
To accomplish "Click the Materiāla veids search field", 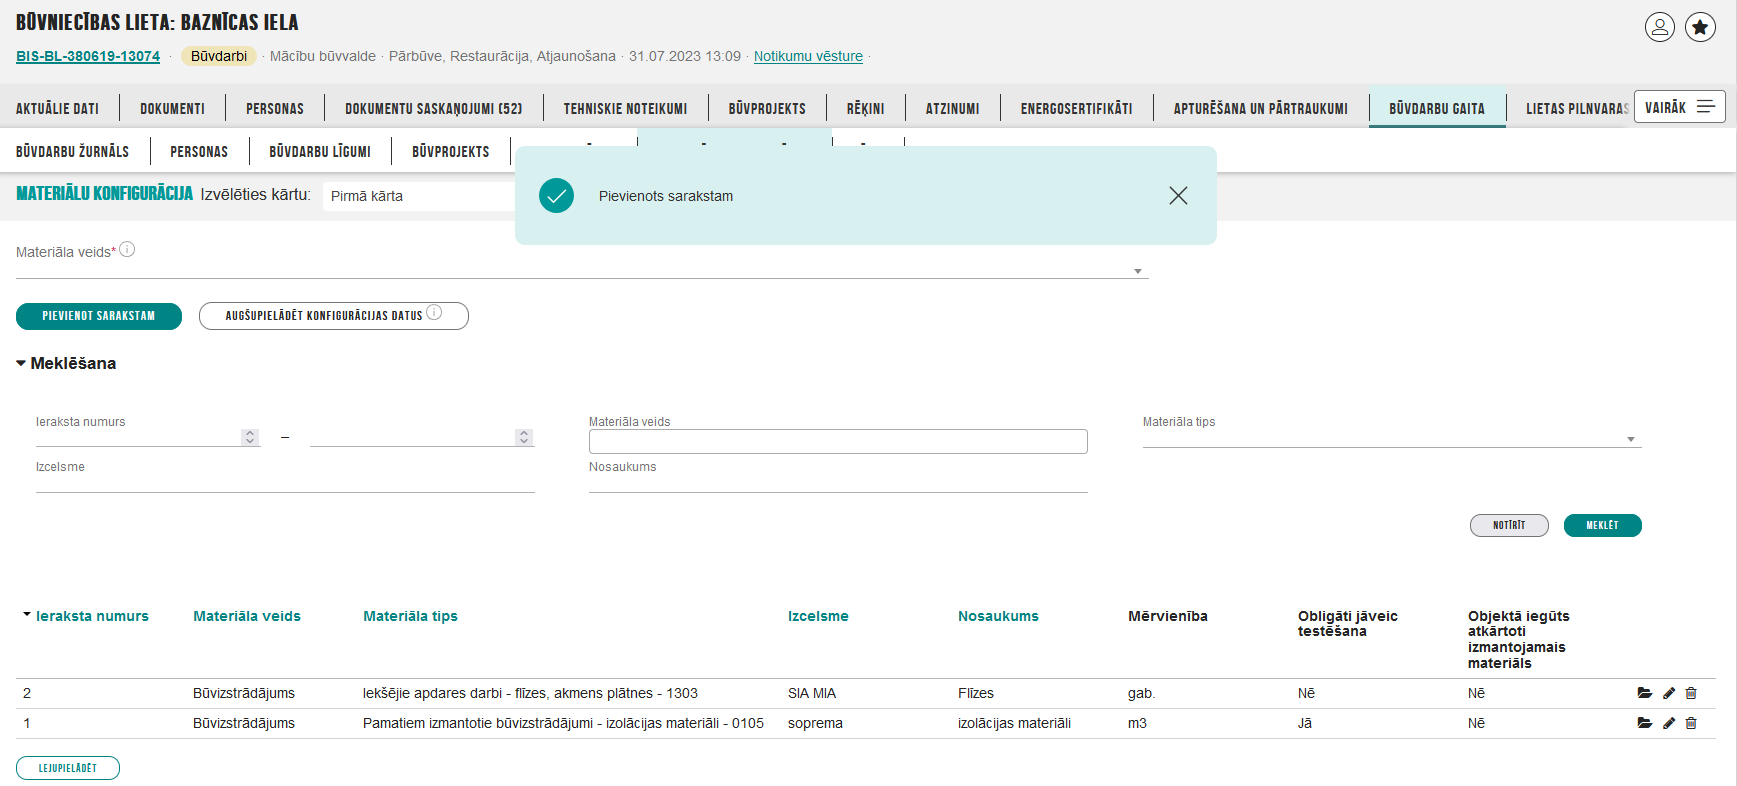I will coord(838,442).
